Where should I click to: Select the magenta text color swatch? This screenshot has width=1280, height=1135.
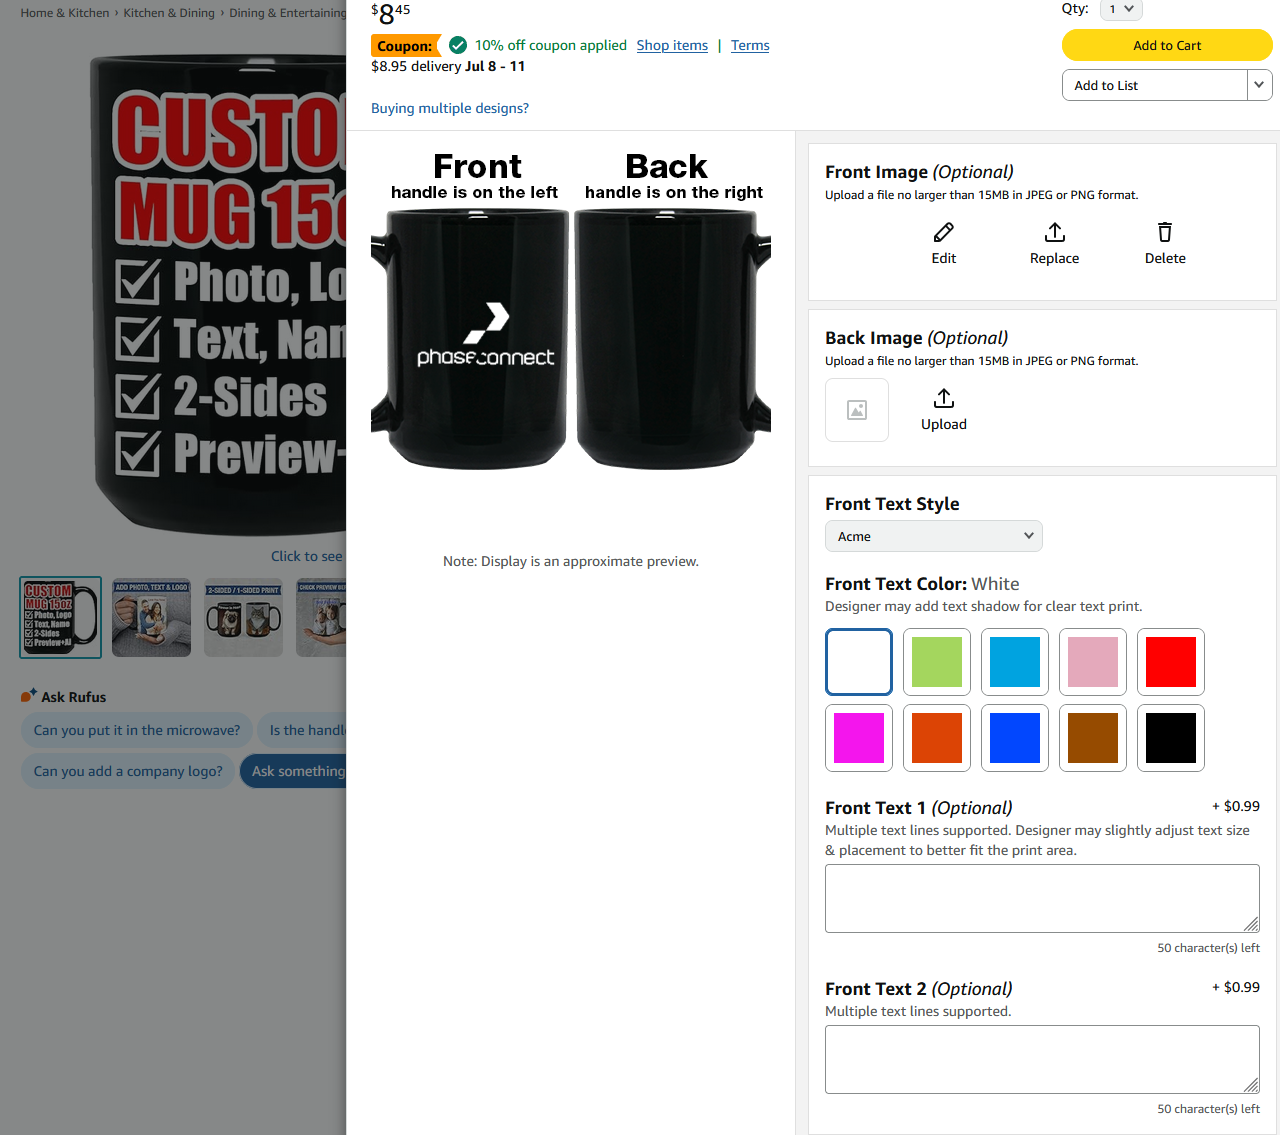859,738
